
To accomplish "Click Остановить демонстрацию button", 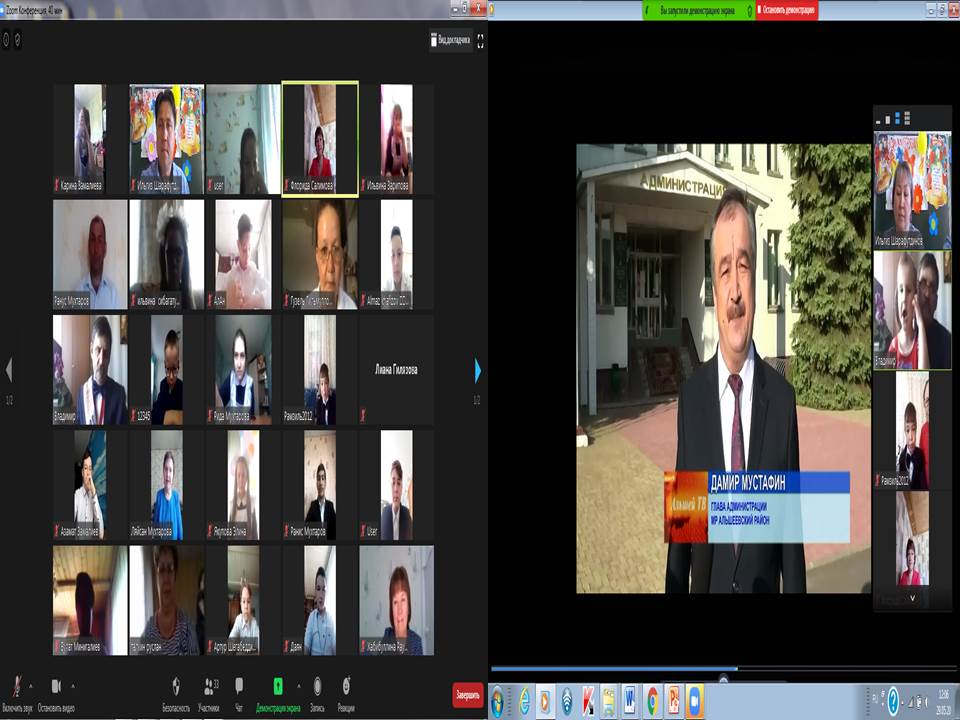I will click(x=786, y=9).
